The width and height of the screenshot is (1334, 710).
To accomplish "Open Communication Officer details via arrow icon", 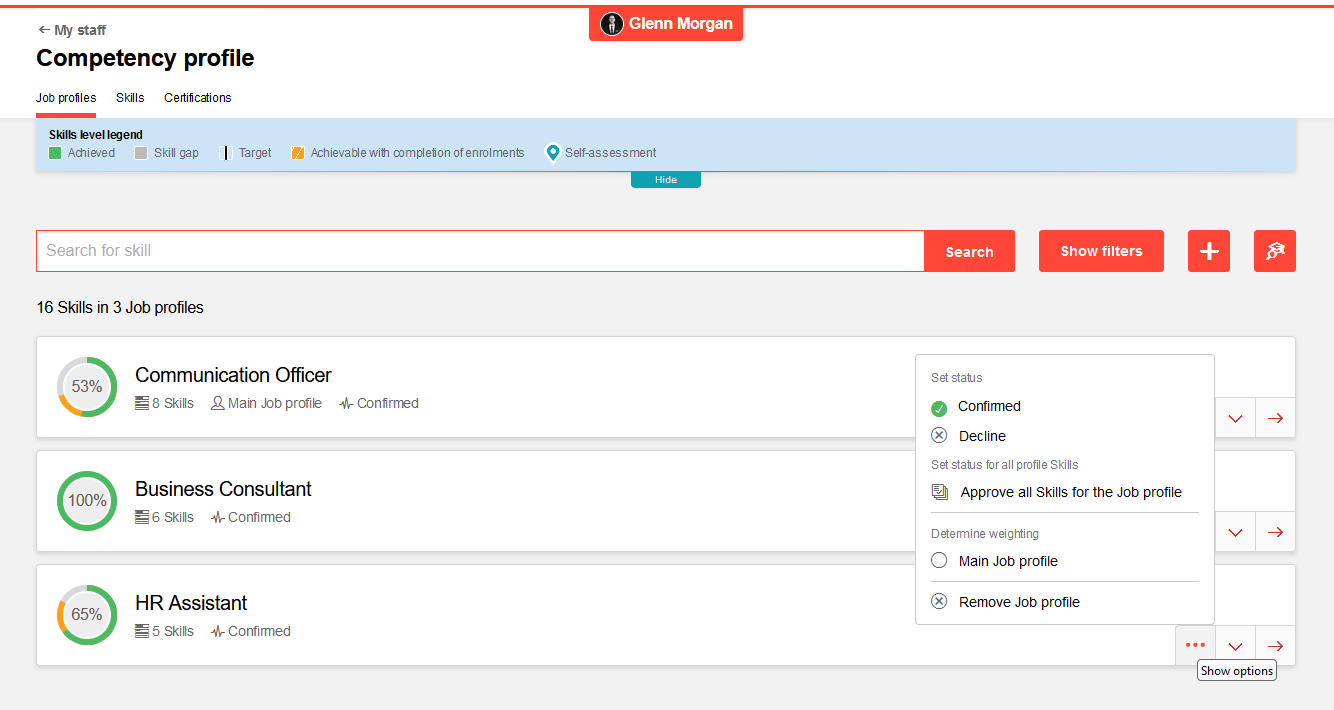I will pos(1275,418).
